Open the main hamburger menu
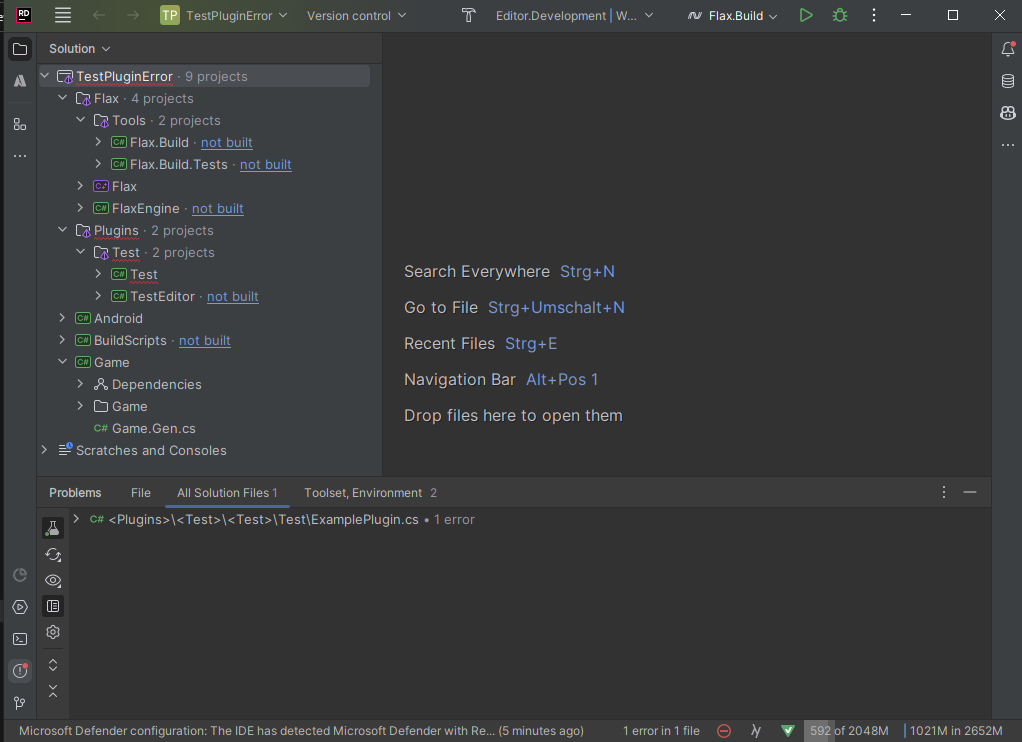 point(62,15)
